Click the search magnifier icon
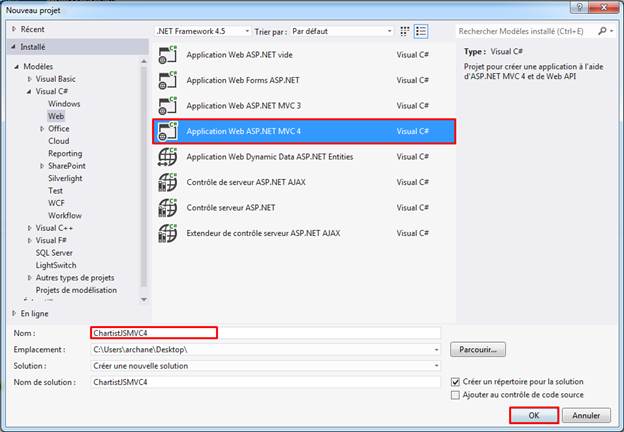 click(602, 31)
